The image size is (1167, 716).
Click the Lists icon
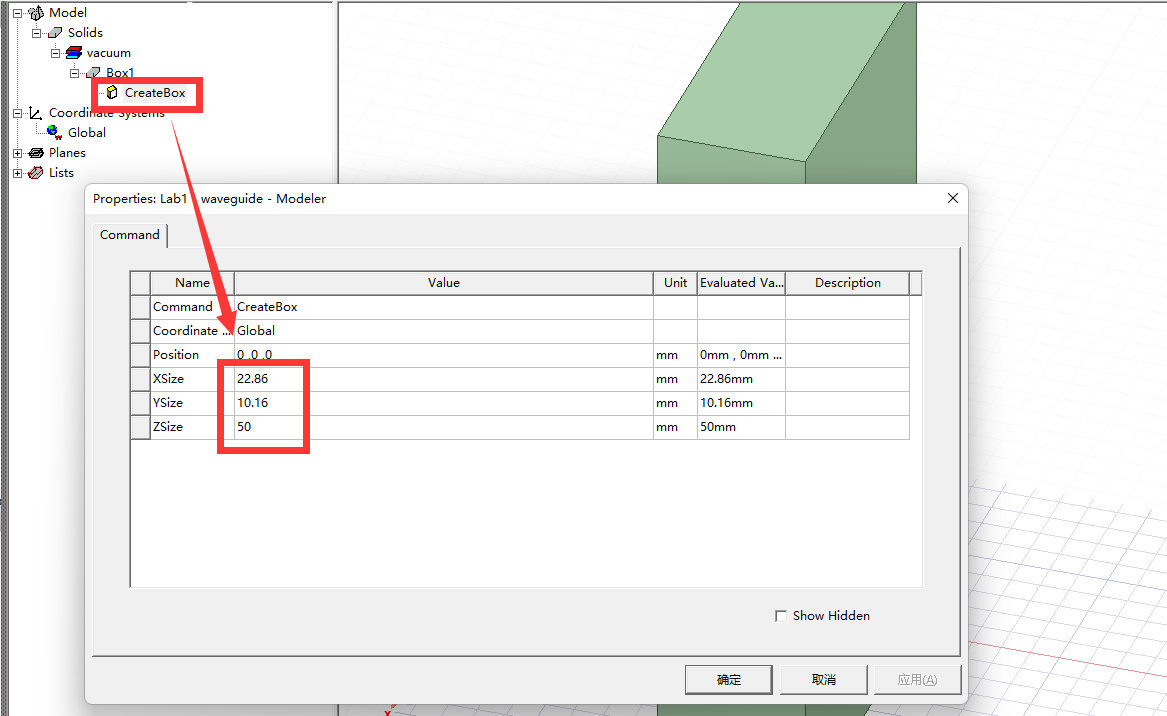[x=36, y=173]
